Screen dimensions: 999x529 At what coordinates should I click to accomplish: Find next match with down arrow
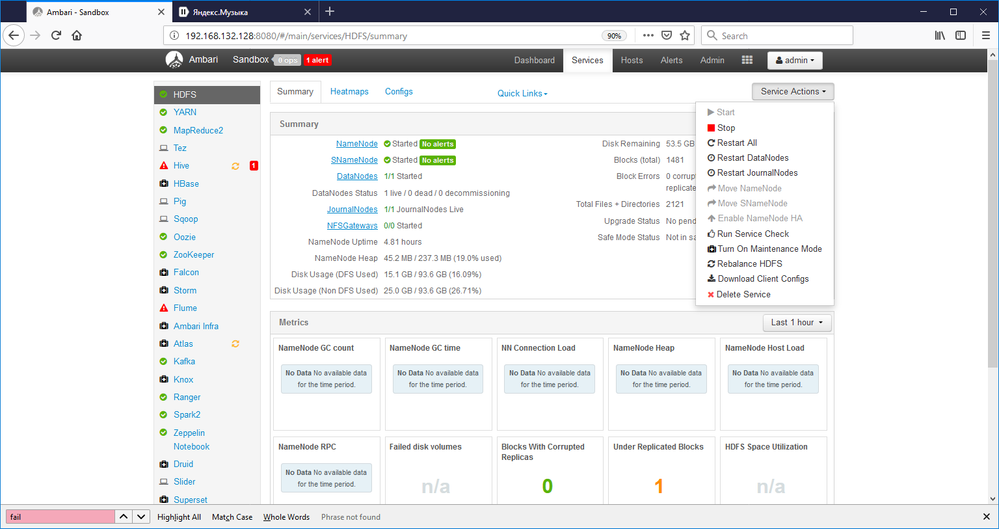(x=141, y=517)
